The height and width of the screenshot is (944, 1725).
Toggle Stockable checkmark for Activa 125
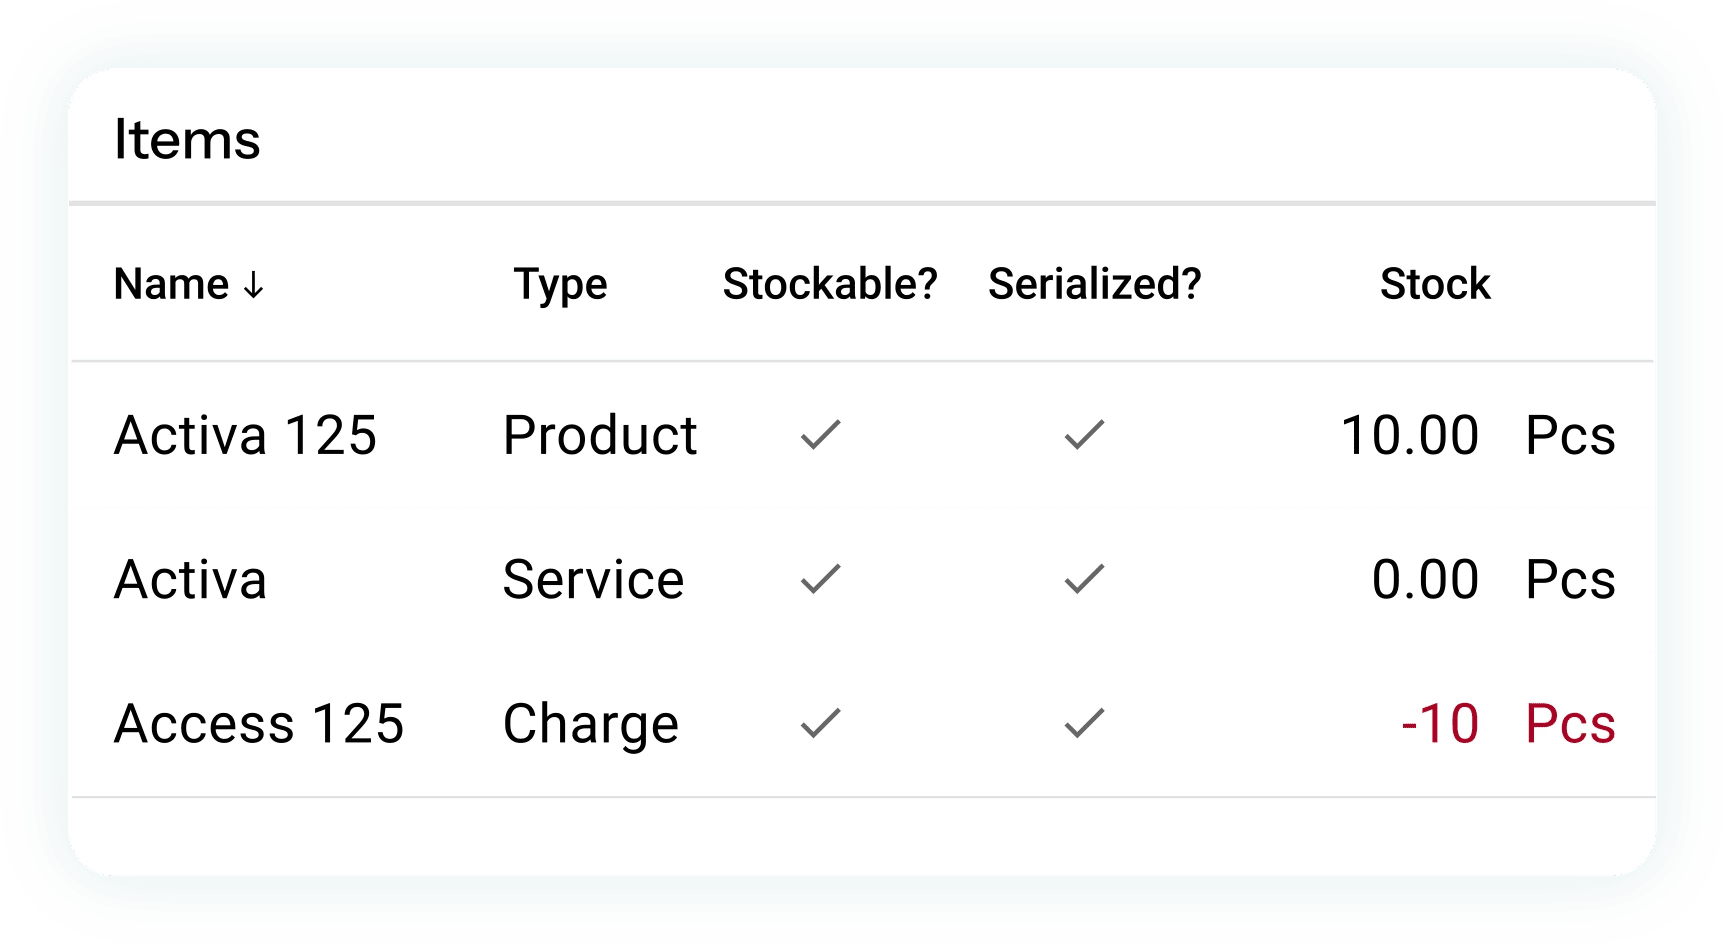coord(821,434)
